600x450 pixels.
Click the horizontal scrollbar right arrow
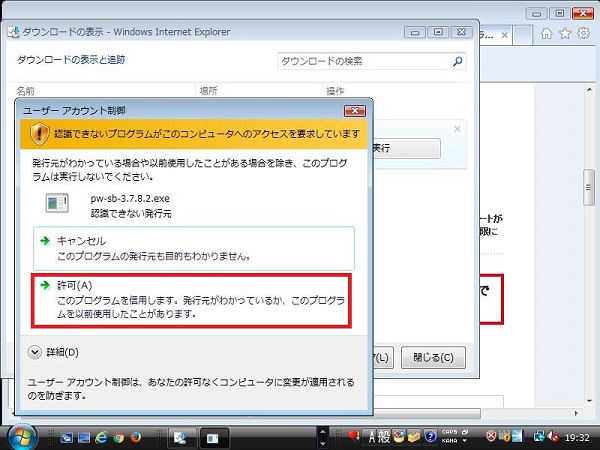point(577,413)
